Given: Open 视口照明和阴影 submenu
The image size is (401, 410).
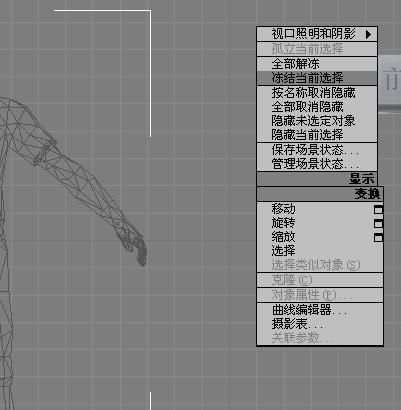Looking at the screenshot, I should (x=317, y=34).
